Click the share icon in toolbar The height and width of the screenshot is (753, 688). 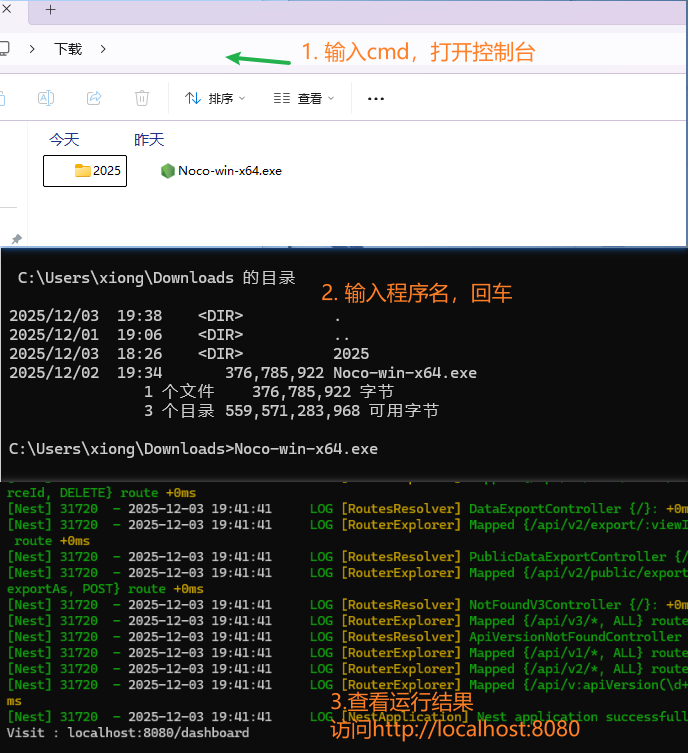(94, 98)
